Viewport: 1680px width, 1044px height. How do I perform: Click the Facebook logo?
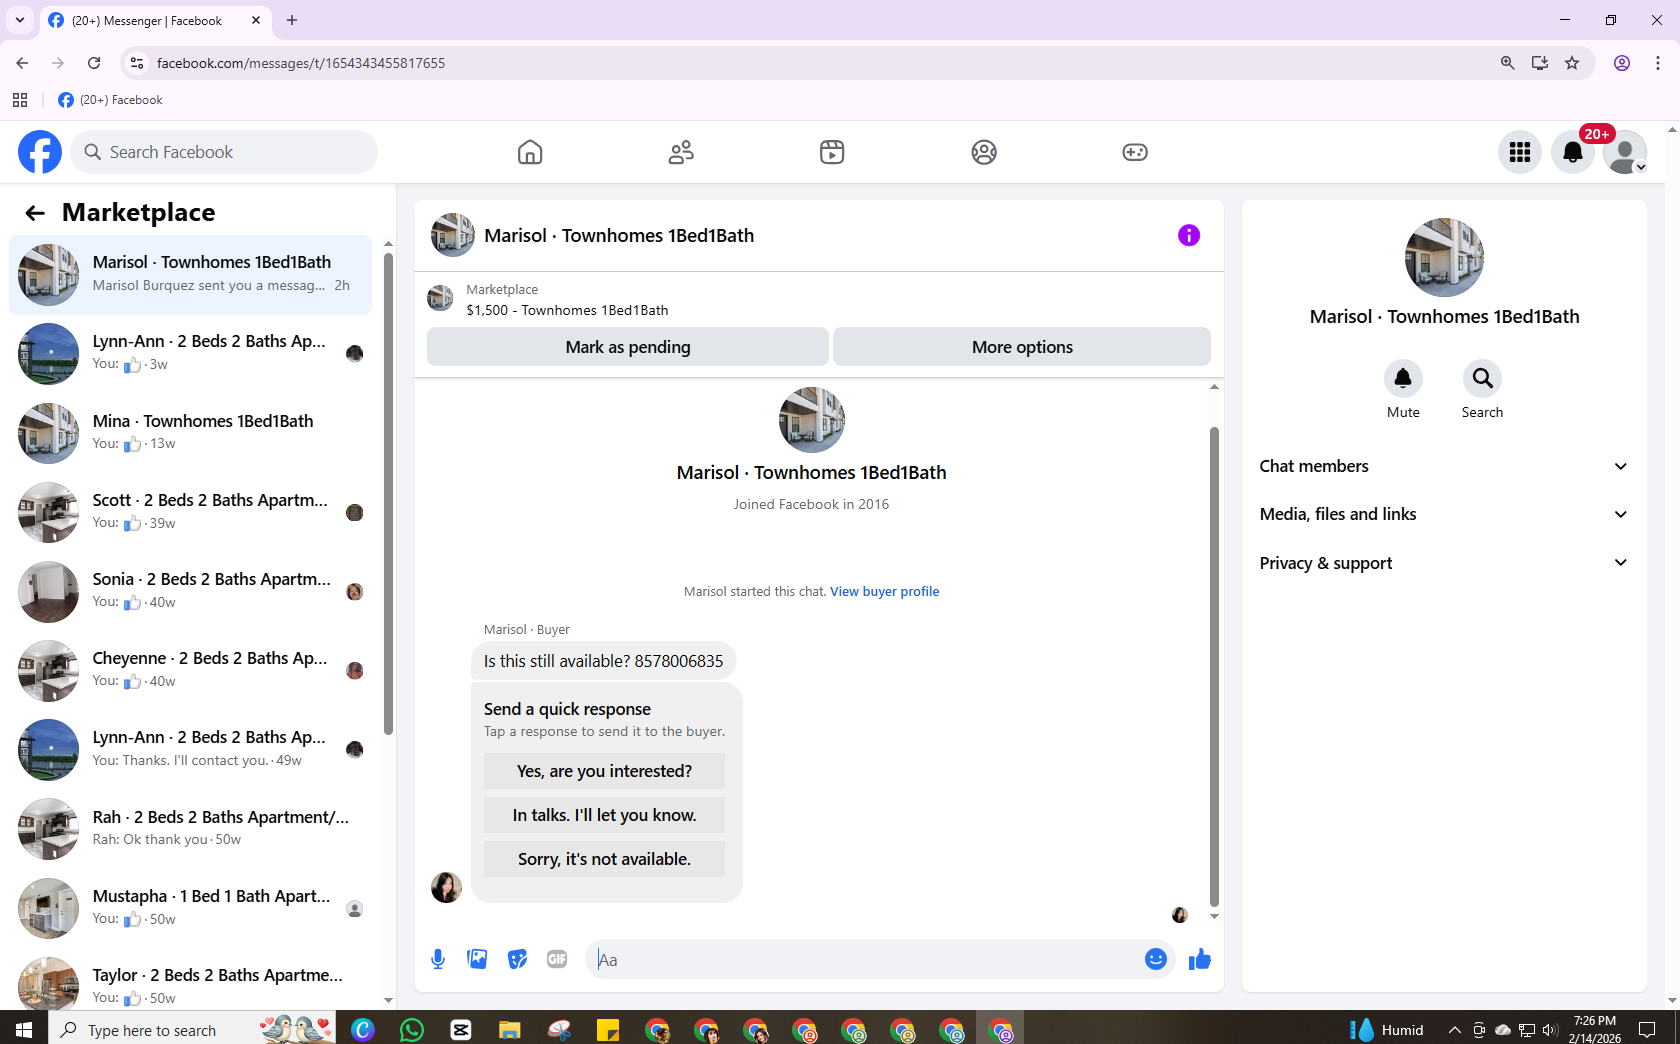click(x=40, y=152)
